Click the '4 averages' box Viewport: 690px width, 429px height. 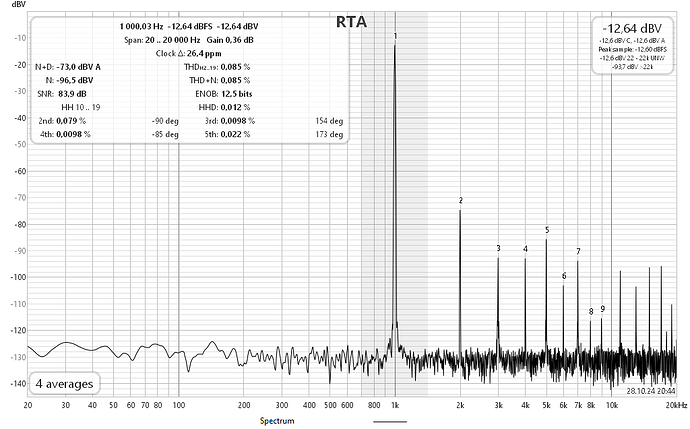(x=64, y=384)
